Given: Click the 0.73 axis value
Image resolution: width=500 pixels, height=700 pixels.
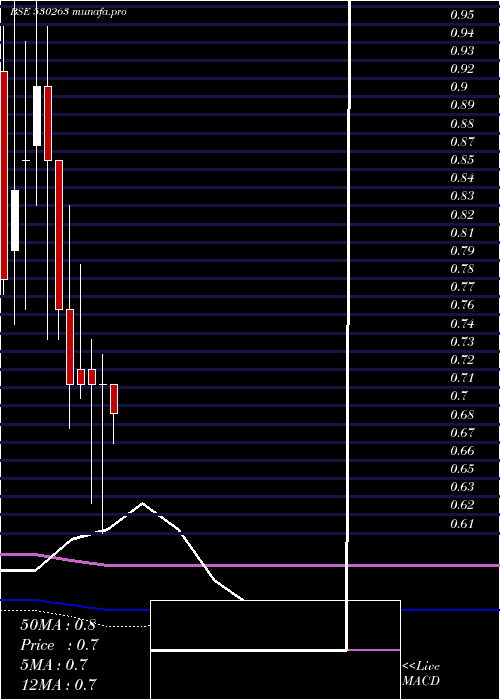Looking at the screenshot, I should [462, 342].
